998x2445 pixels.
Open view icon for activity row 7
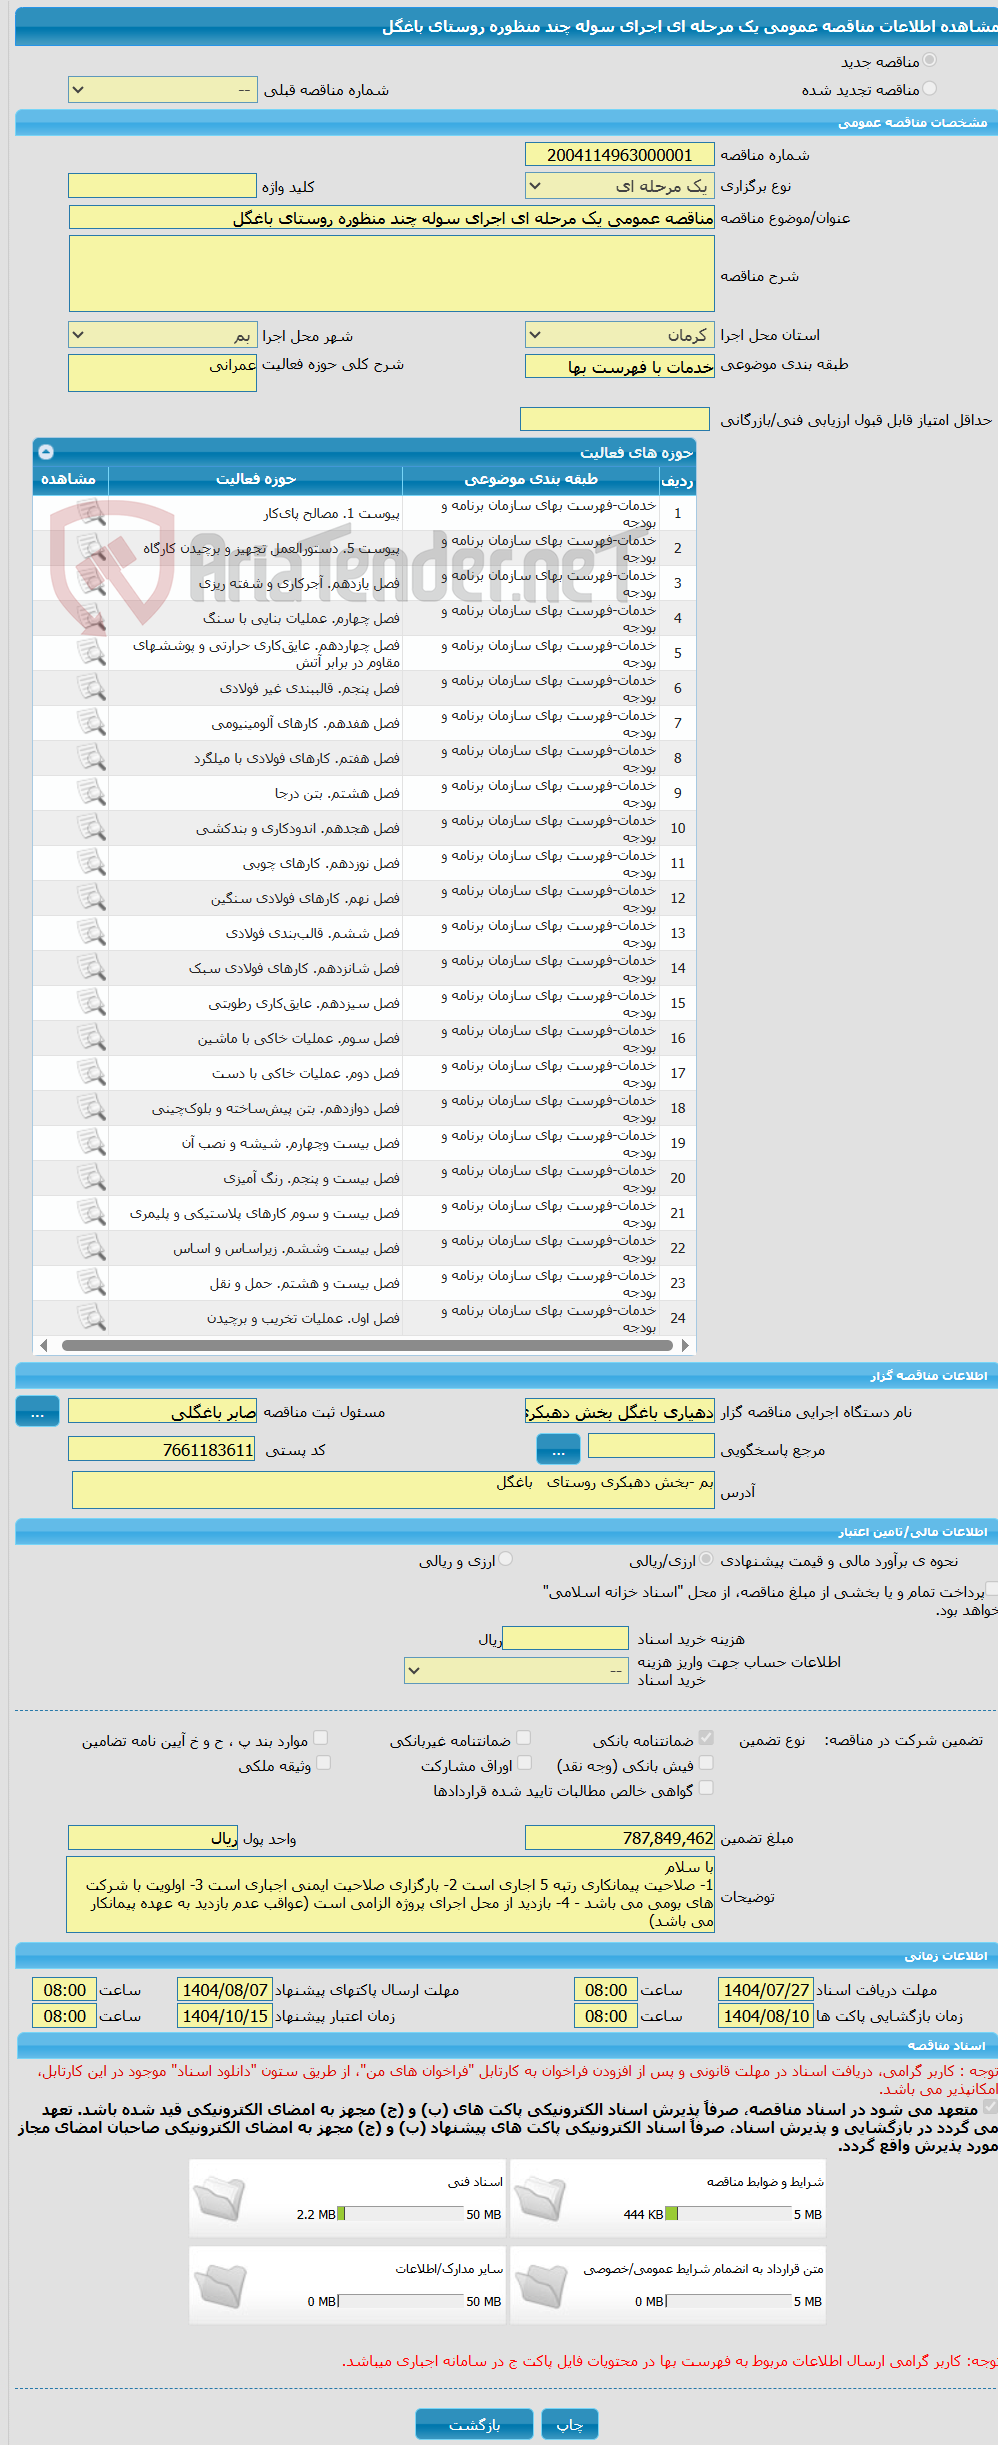tap(91, 723)
